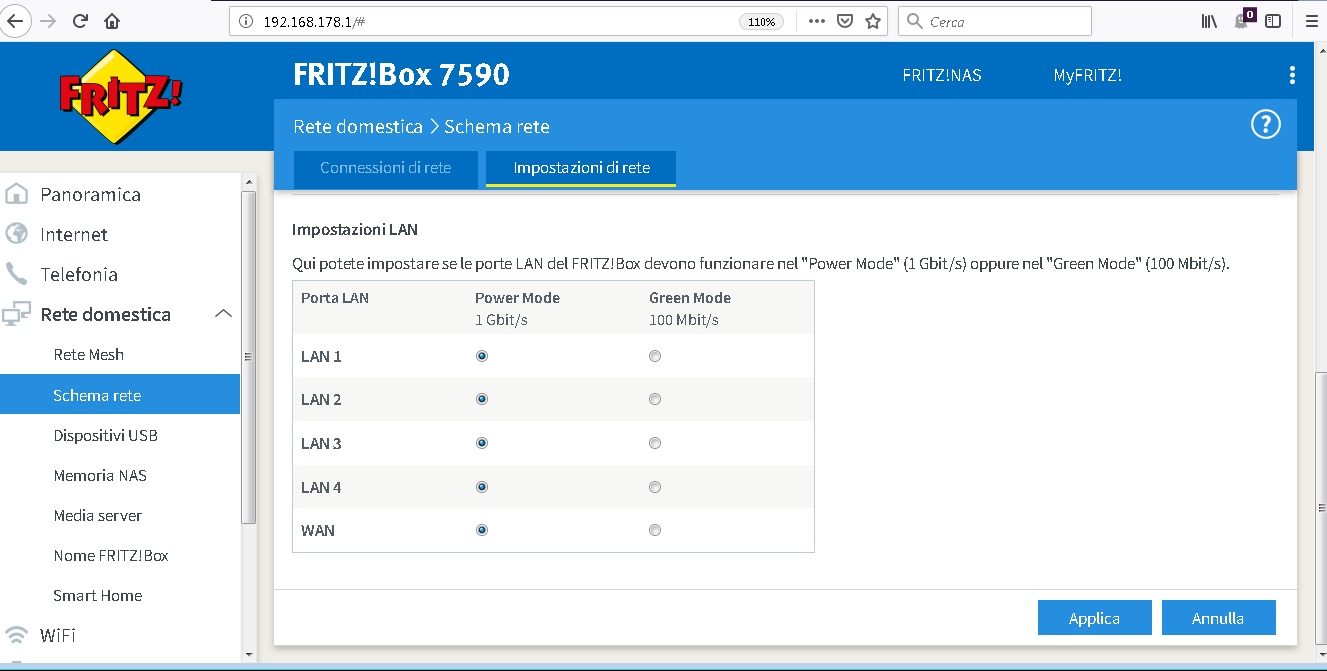Open the FRITZ!NAS link
Screen dimensions: 1327x671
942,75
